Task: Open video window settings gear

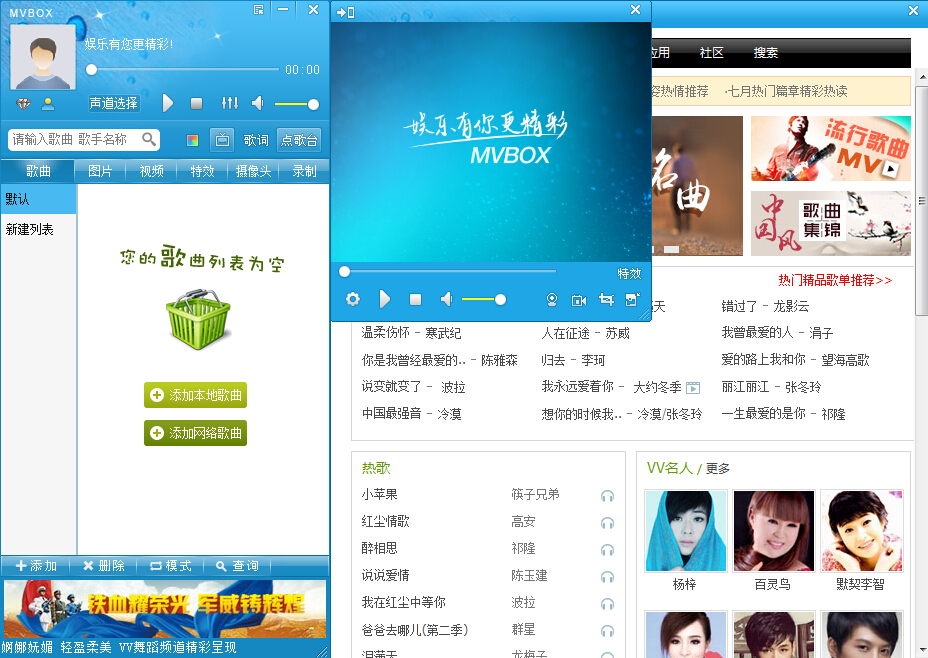Action: coord(353,299)
